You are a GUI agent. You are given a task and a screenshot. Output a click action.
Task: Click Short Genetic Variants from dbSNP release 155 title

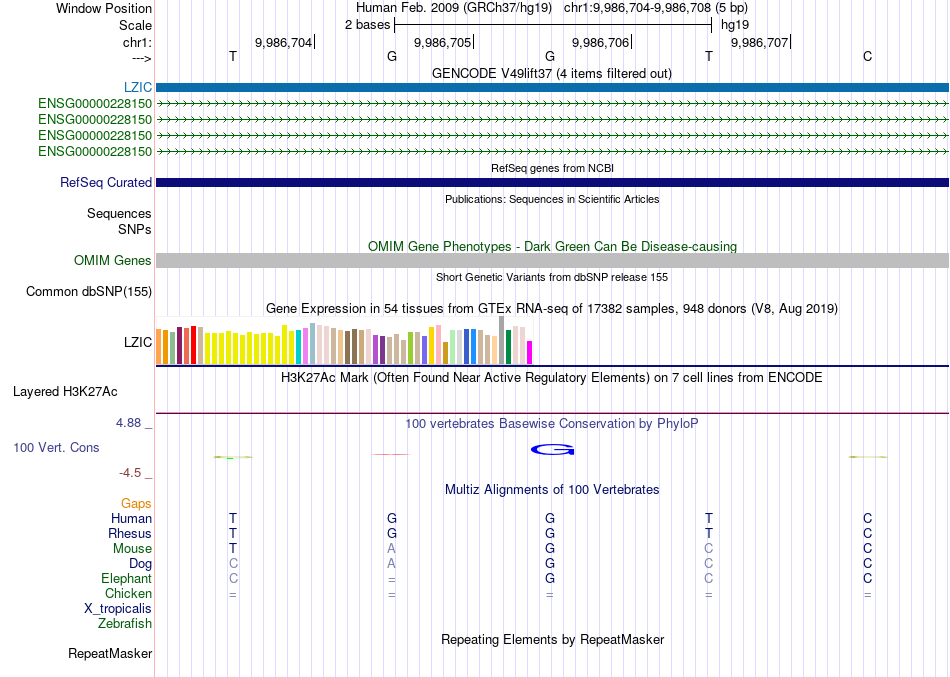(552, 277)
